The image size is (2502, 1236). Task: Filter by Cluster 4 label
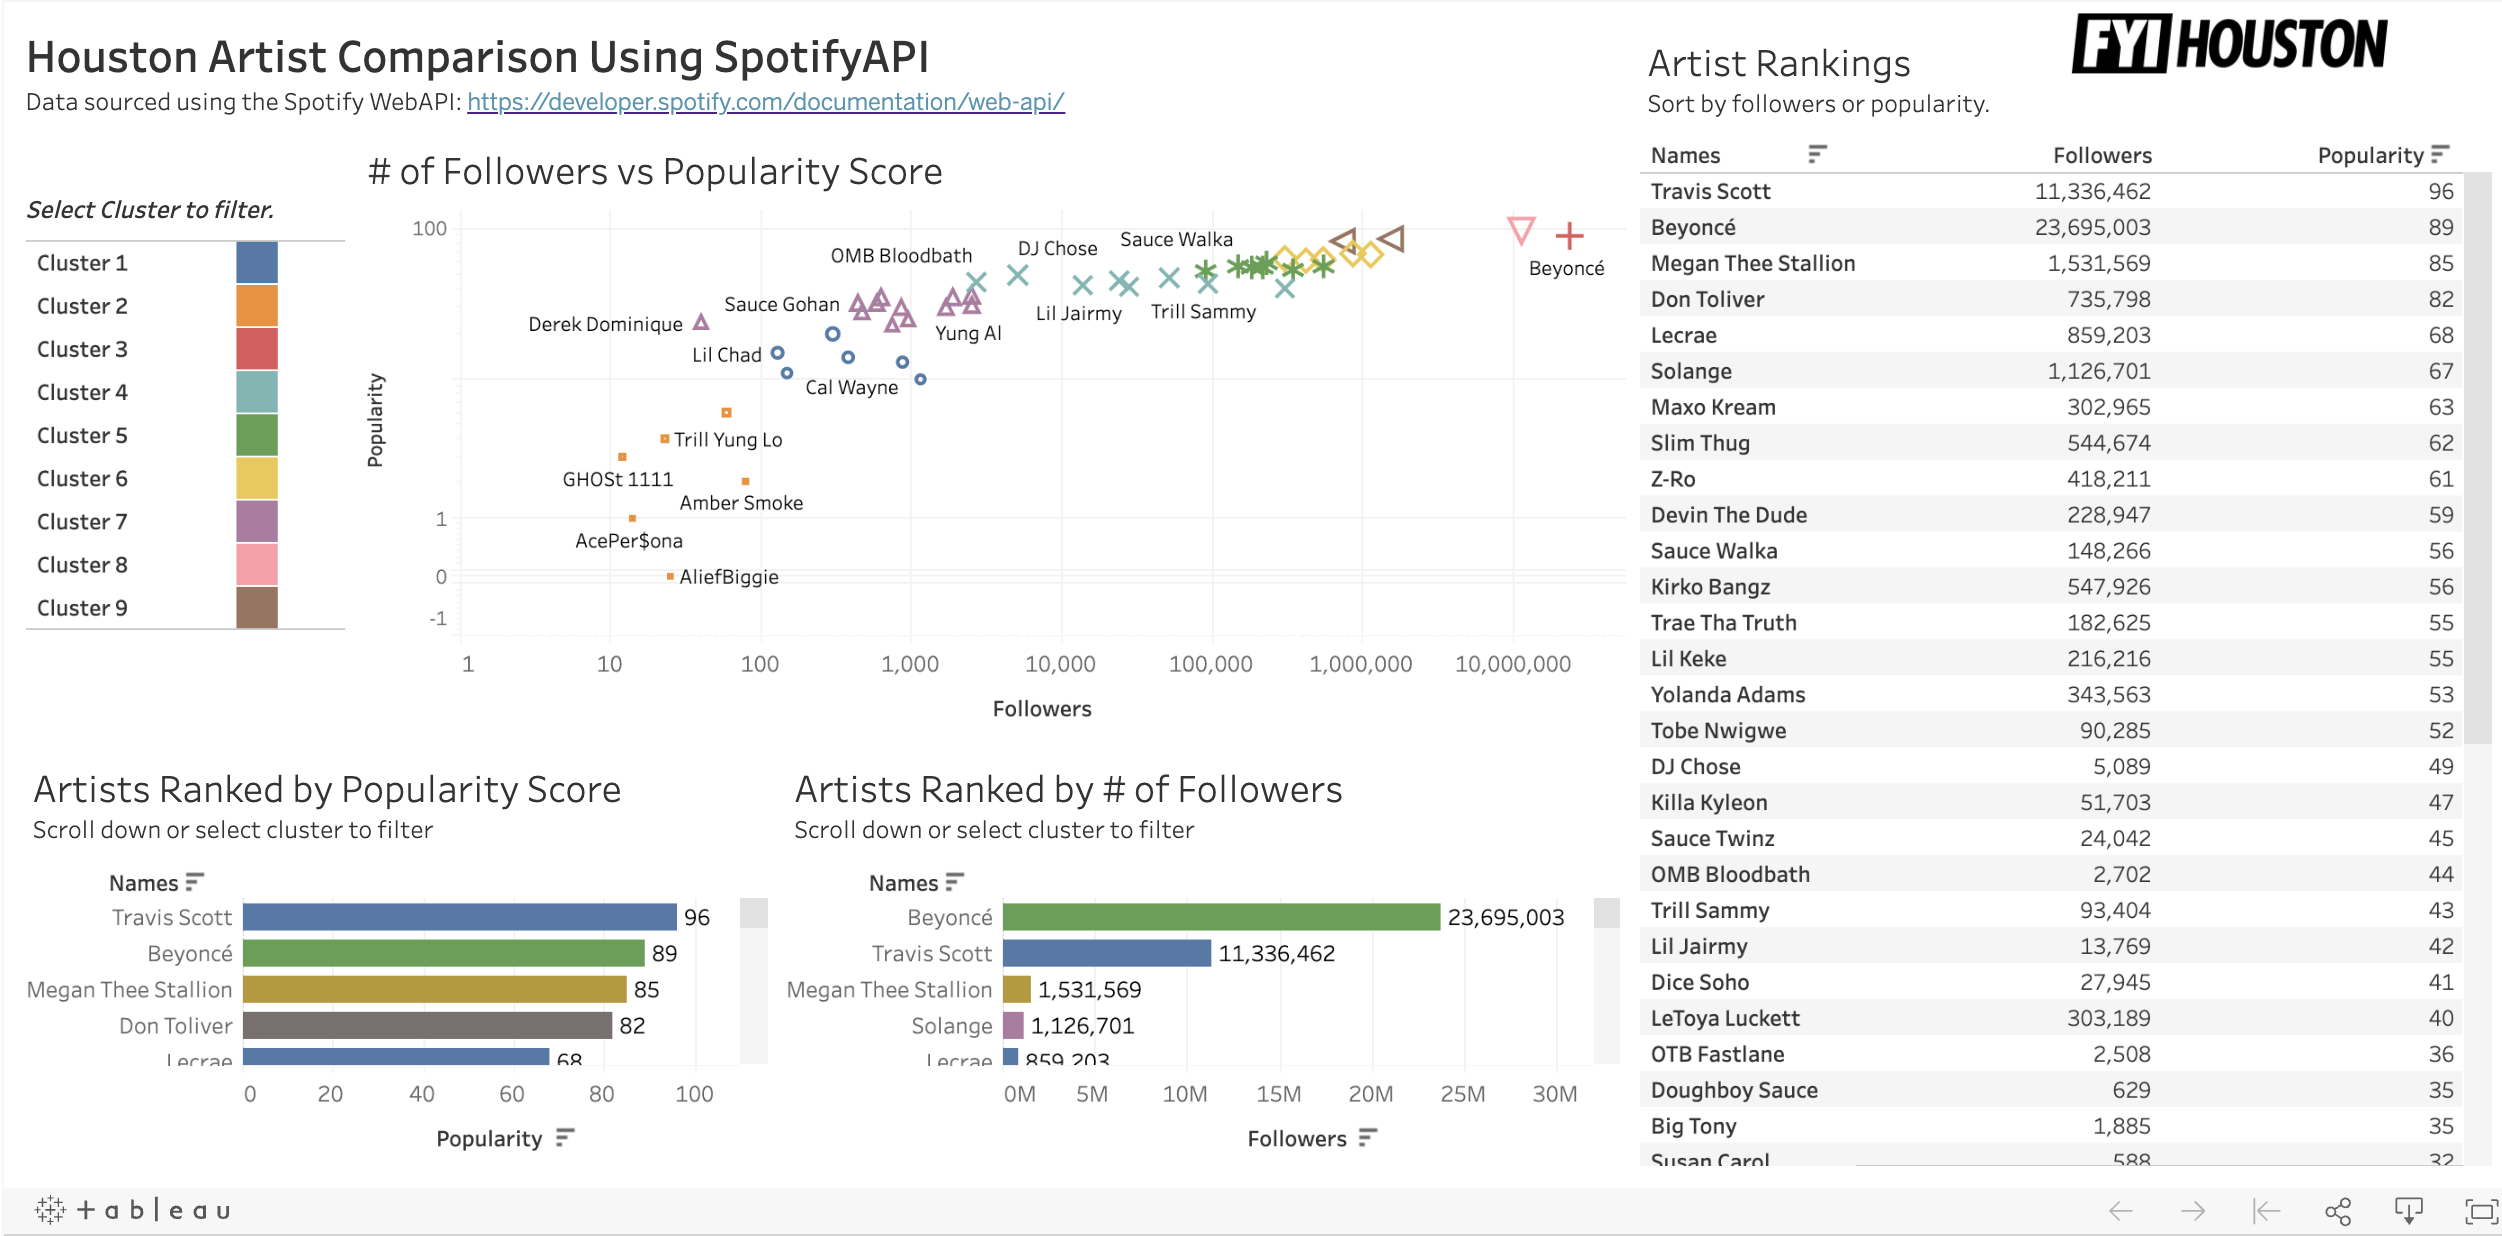tap(82, 392)
